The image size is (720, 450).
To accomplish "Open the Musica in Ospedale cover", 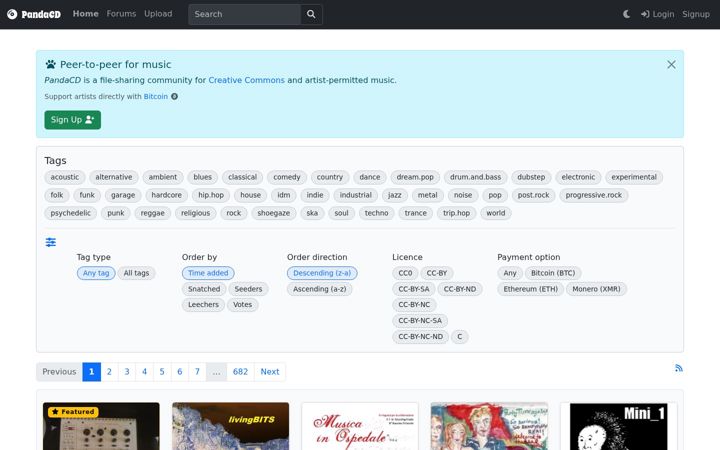I will coord(360,427).
